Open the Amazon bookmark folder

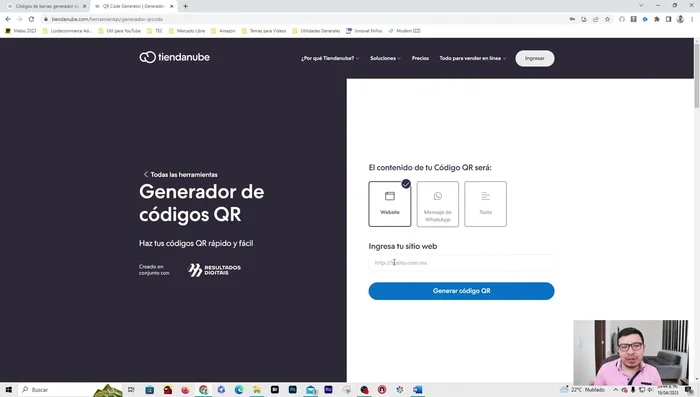223,31
